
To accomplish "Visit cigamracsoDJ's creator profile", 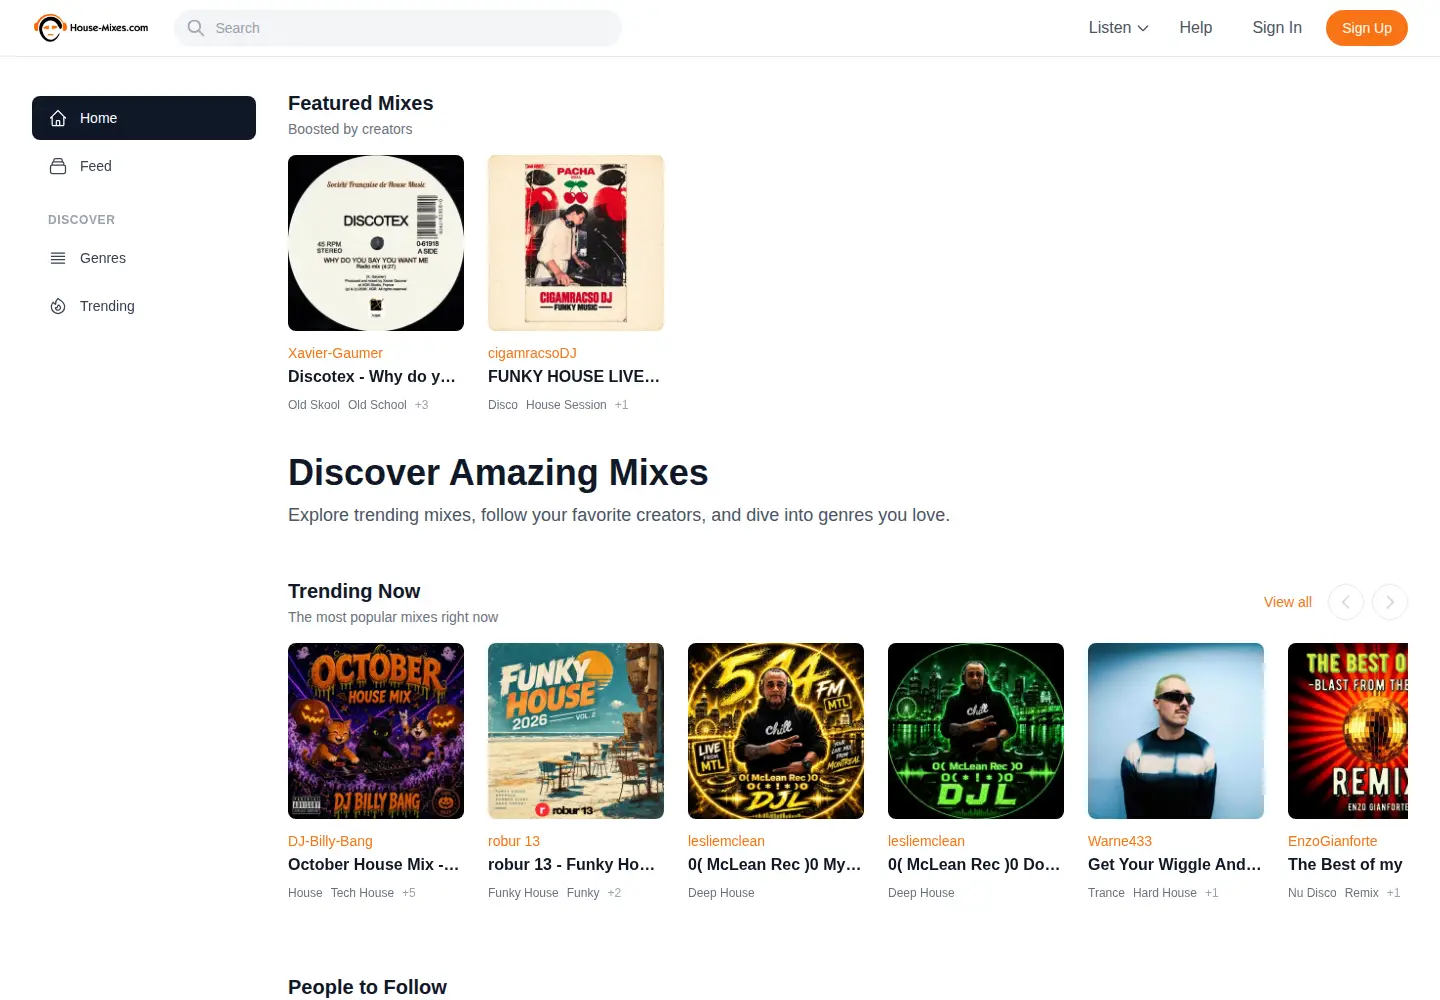I will click(x=532, y=353).
